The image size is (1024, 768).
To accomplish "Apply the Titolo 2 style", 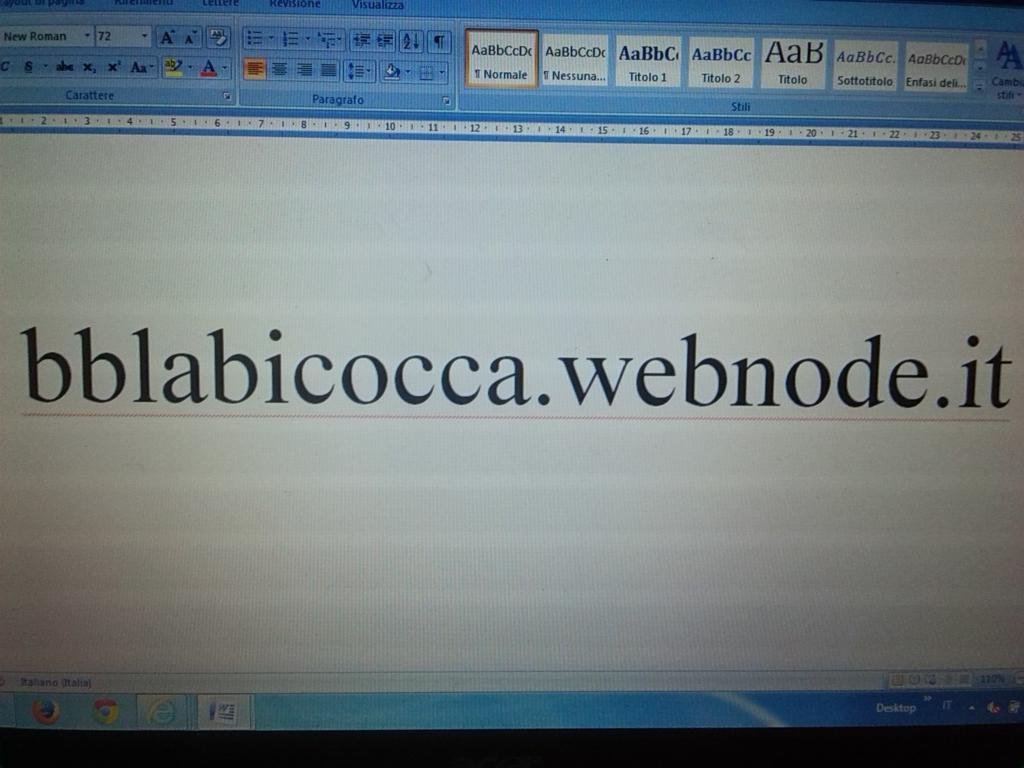I will pos(721,63).
